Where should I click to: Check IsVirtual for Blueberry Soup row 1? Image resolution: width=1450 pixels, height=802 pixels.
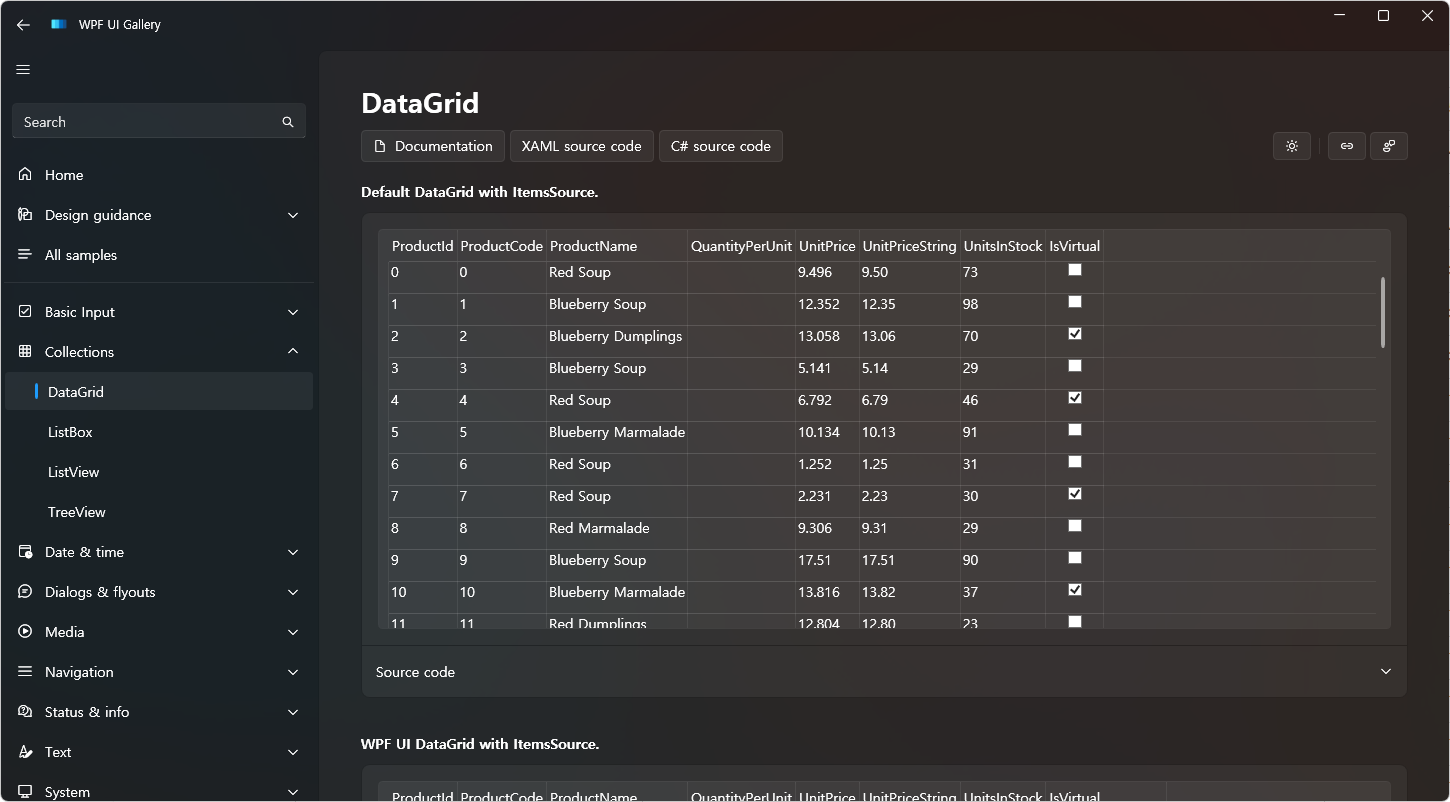(x=1075, y=302)
